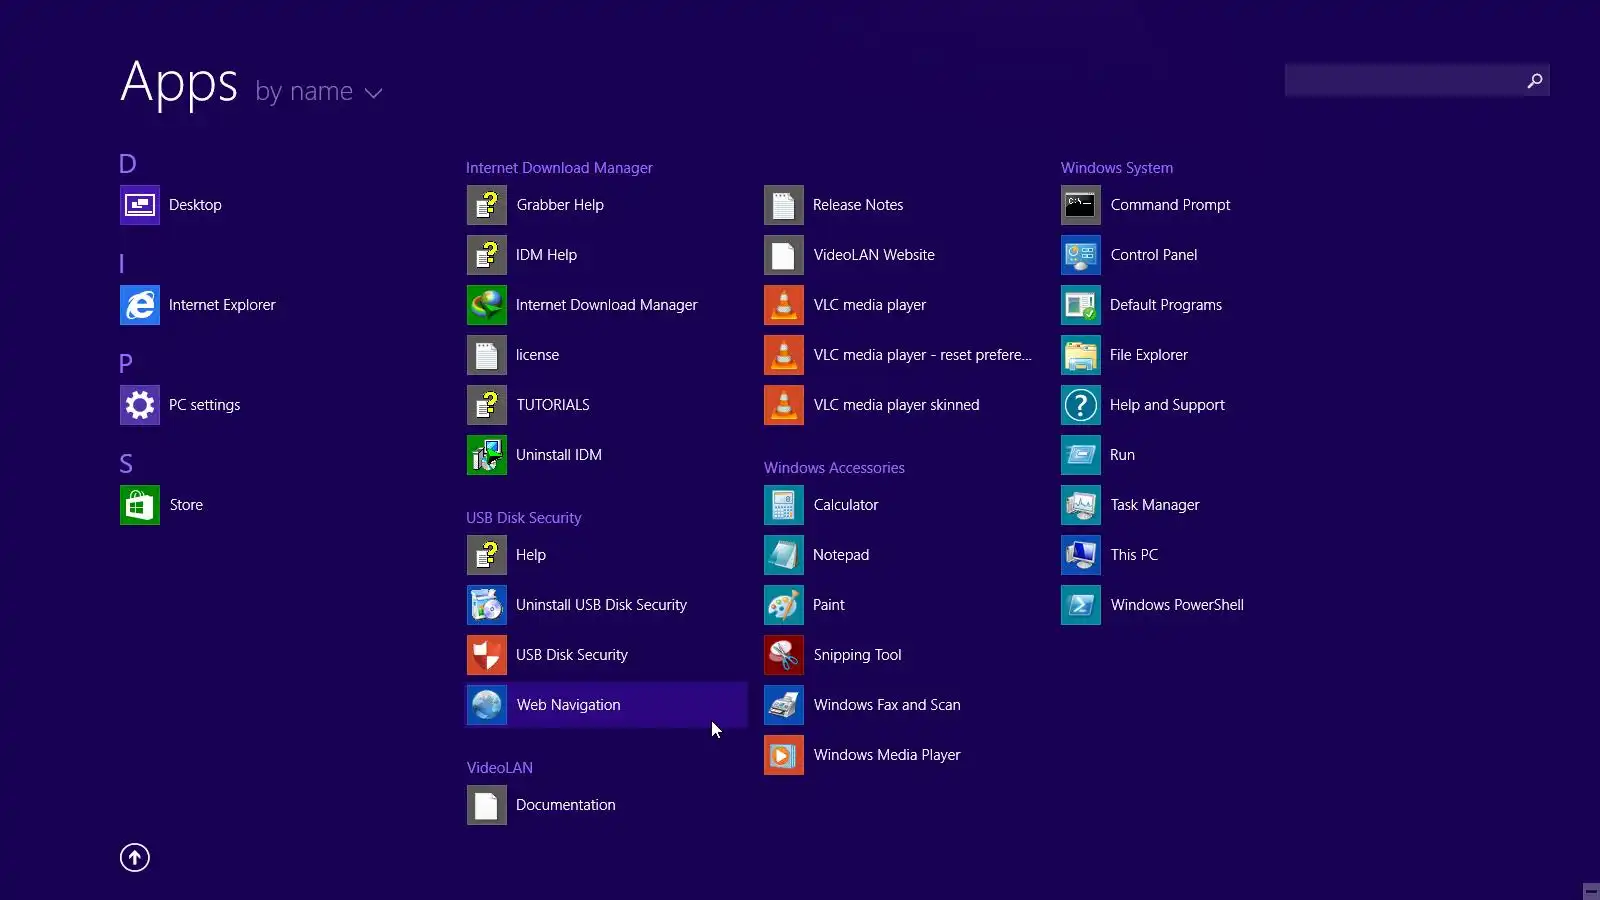The height and width of the screenshot is (900, 1600).
Task: Open Windows Fax and Scan icon
Action: coord(784,705)
